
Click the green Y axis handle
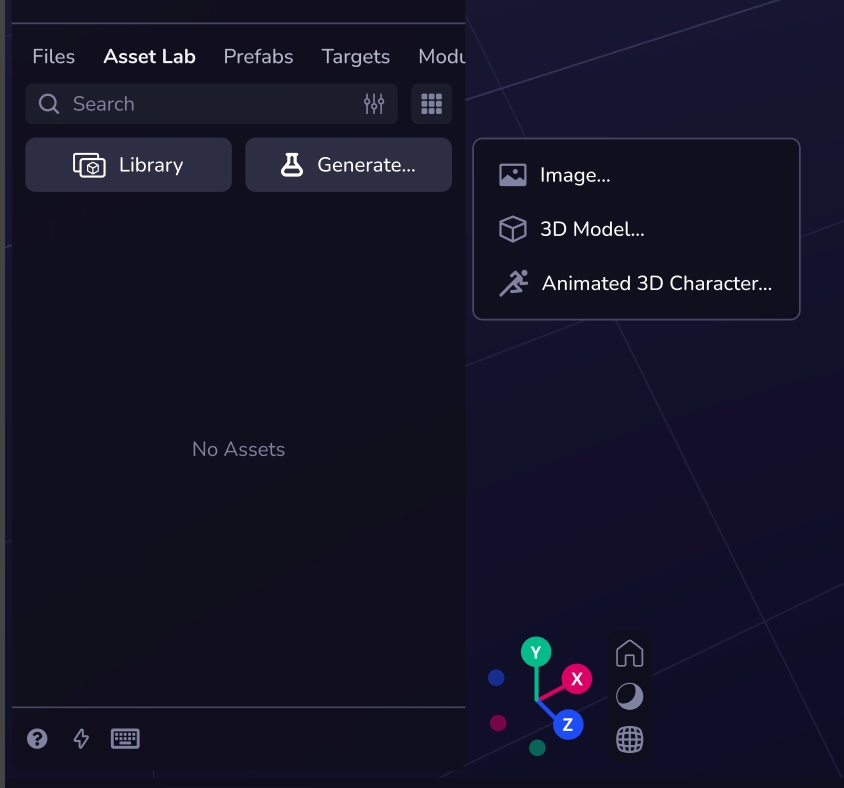click(536, 653)
